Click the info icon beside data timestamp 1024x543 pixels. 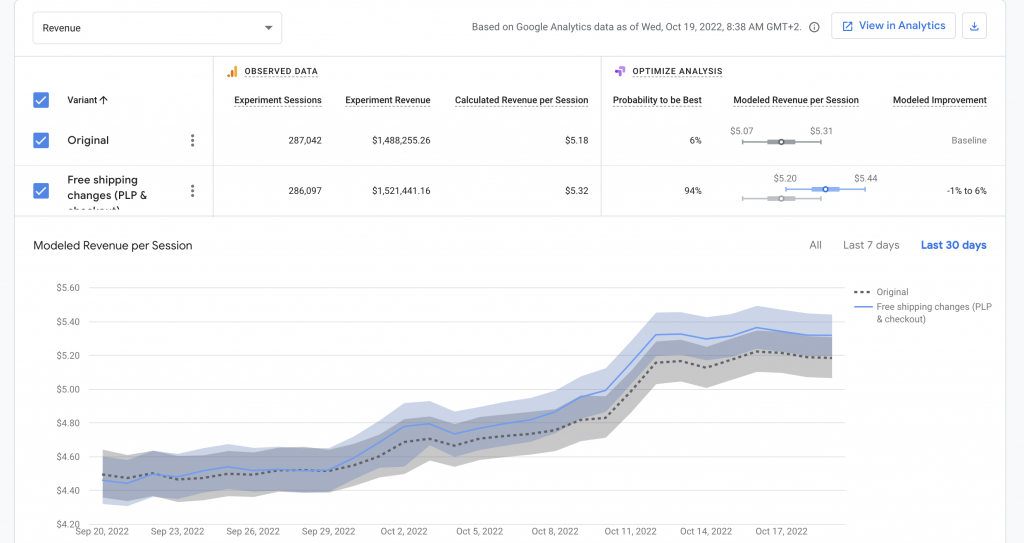pyautogui.click(x=814, y=27)
